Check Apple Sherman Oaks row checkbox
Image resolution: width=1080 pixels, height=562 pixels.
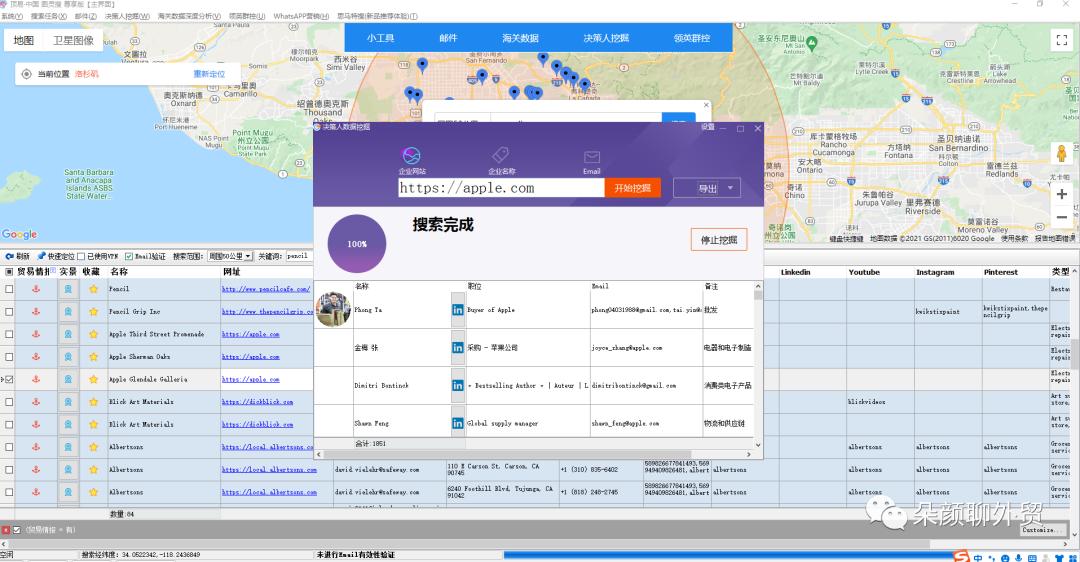(9, 357)
